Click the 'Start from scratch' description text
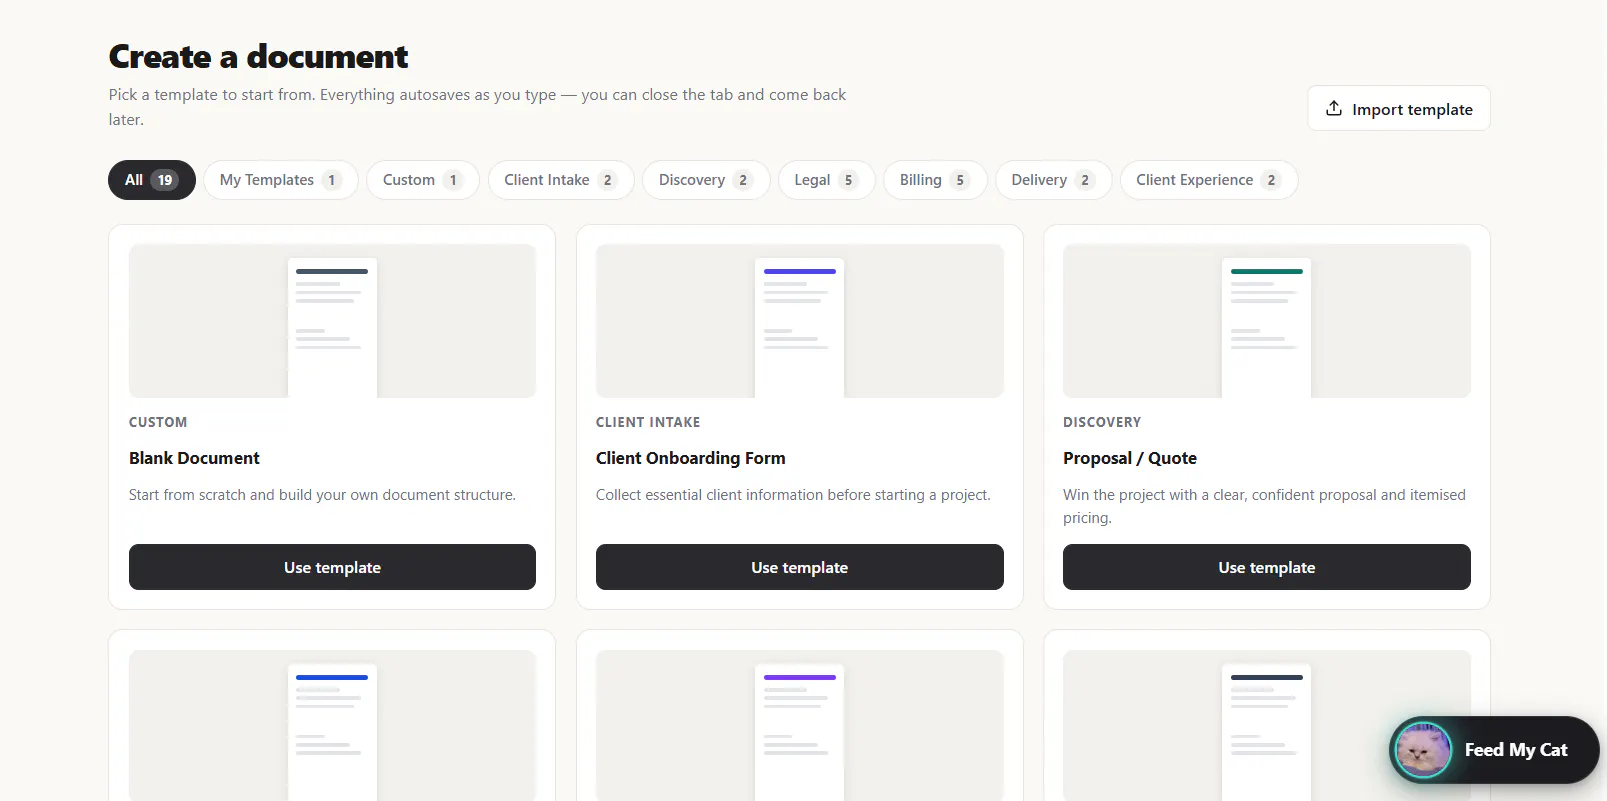Screen dimensions: 1607x801 pyautogui.click(x=322, y=495)
